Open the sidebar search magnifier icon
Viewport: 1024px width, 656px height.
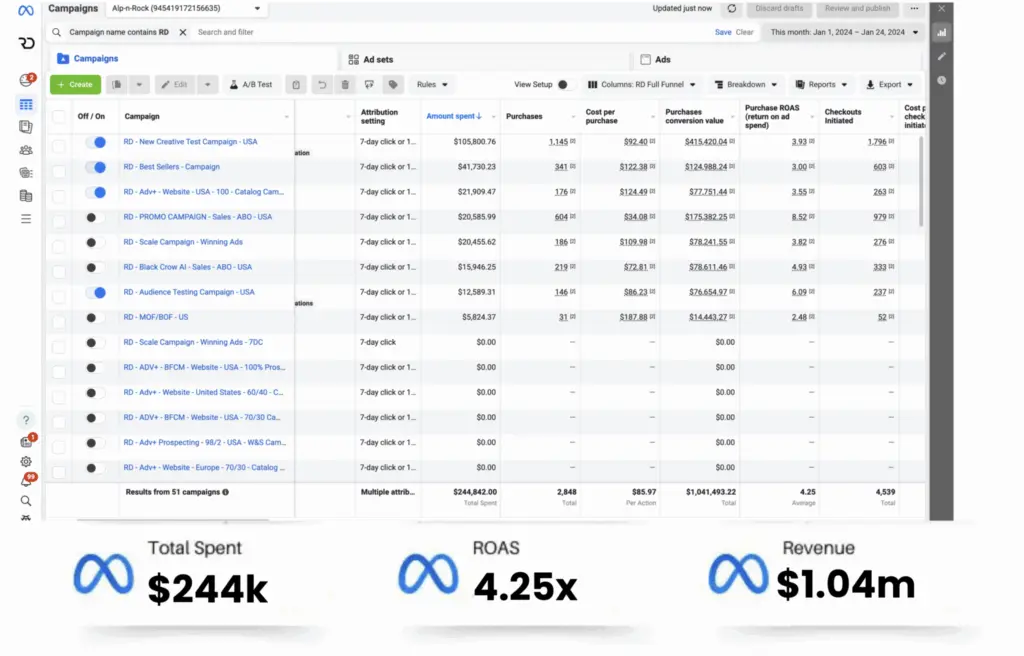25,501
